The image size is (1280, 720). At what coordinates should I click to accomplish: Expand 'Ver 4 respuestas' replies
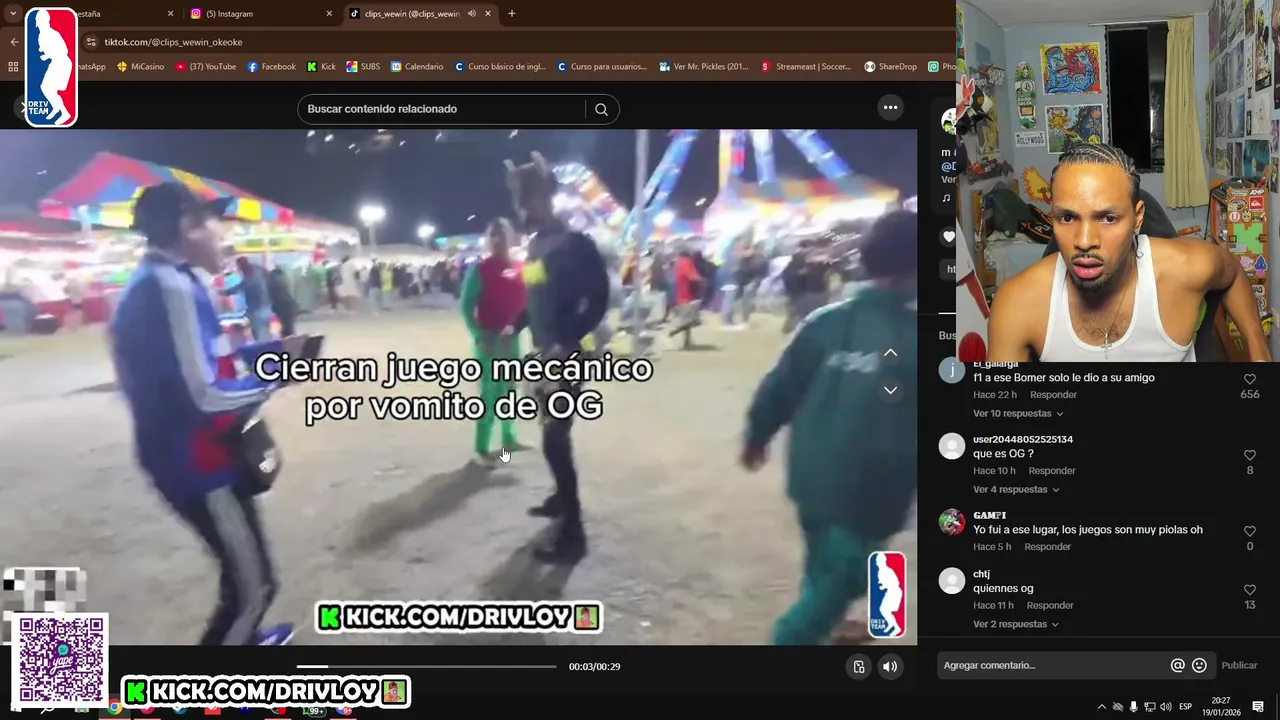[x=1016, y=490]
